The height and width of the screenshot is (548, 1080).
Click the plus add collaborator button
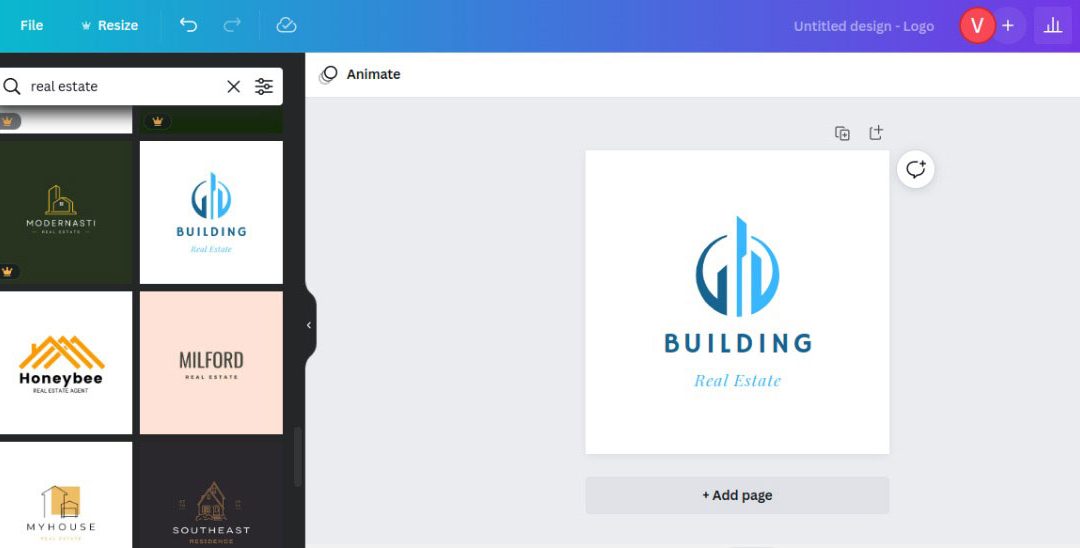coord(1008,26)
